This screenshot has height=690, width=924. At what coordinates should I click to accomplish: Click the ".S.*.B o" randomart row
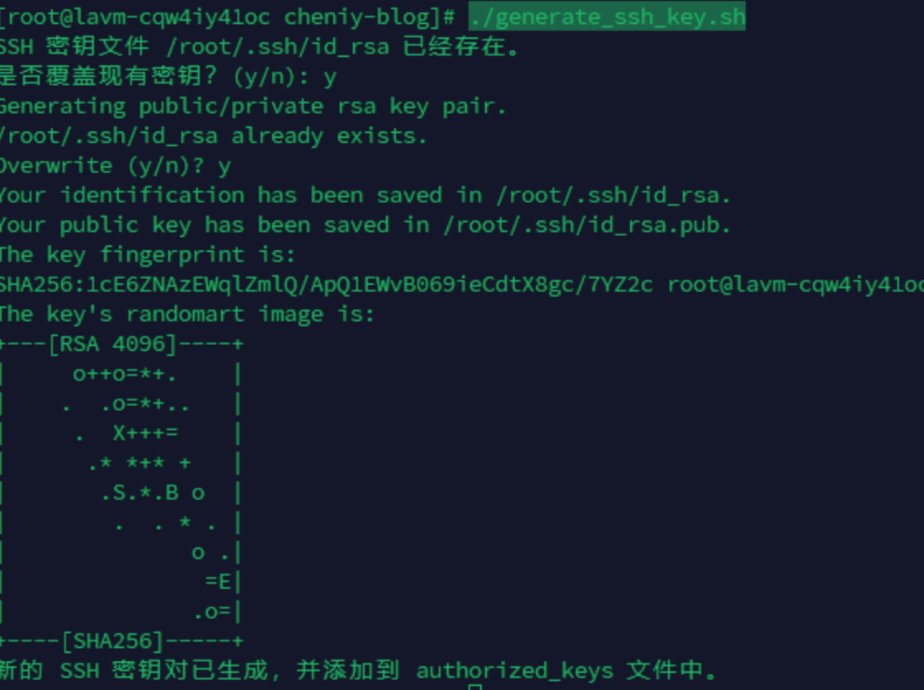point(152,493)
